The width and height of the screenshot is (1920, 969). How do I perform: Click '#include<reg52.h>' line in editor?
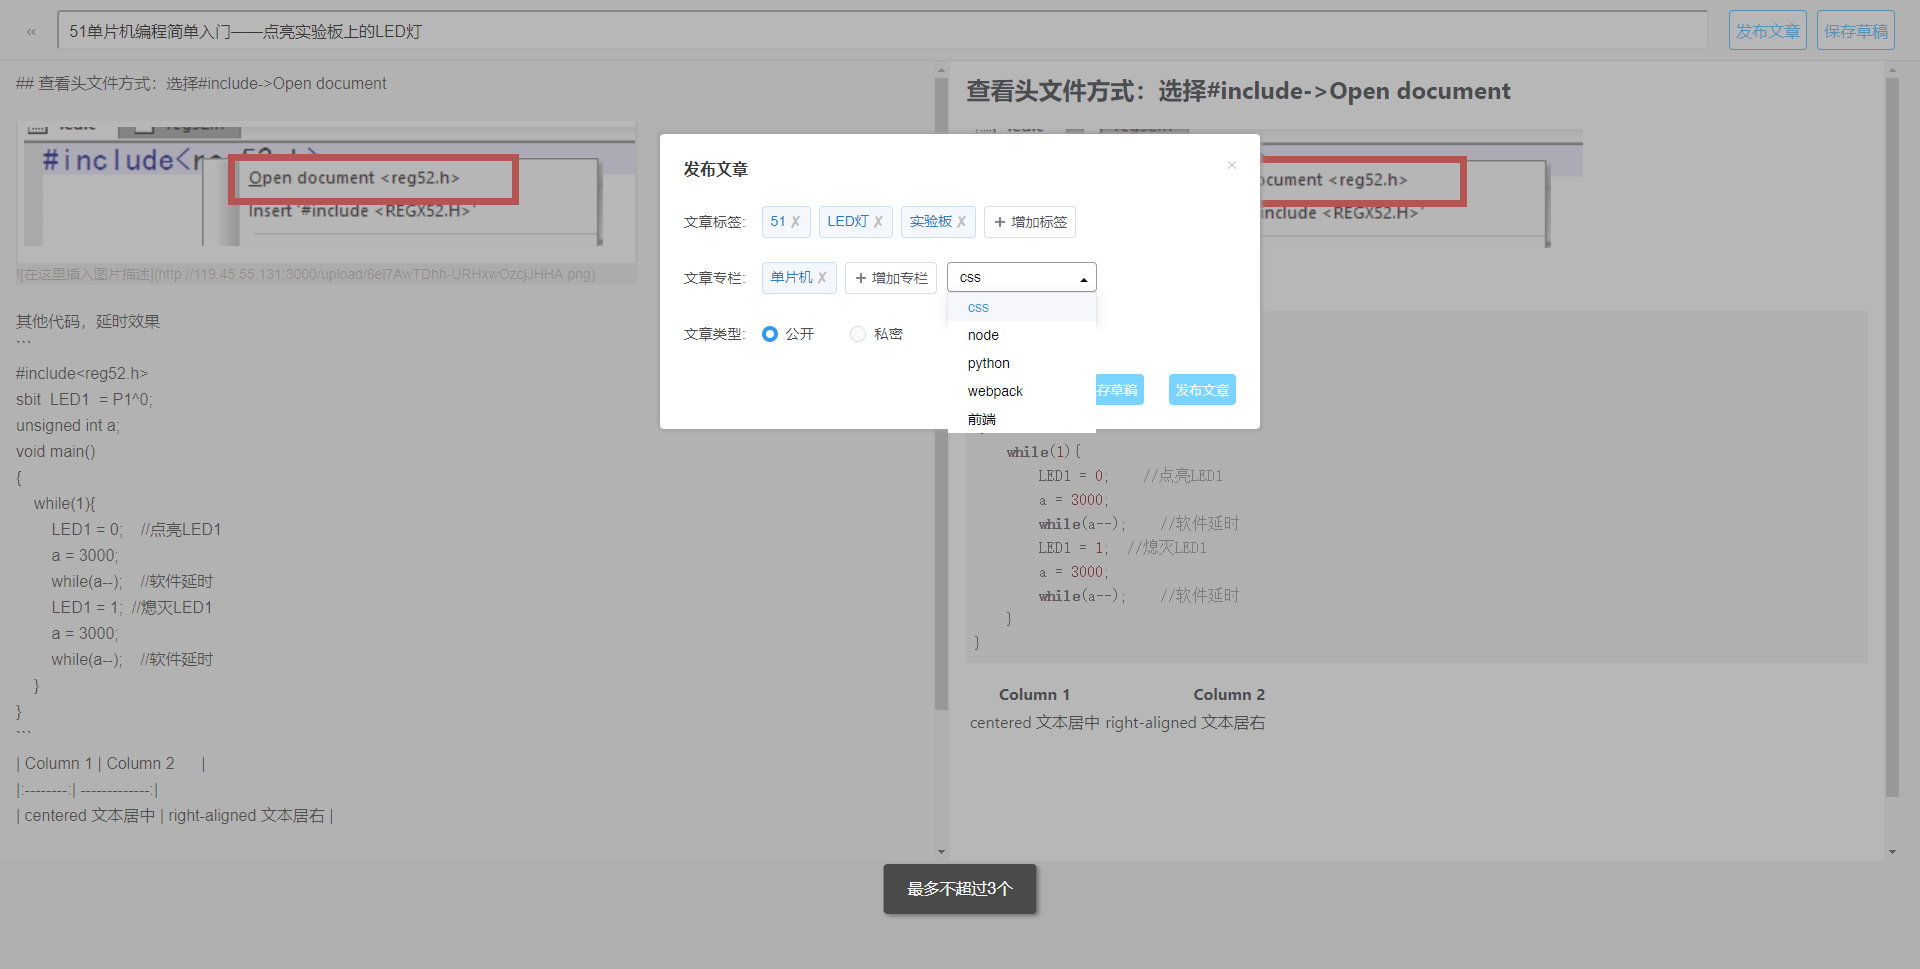pos(82,373)
